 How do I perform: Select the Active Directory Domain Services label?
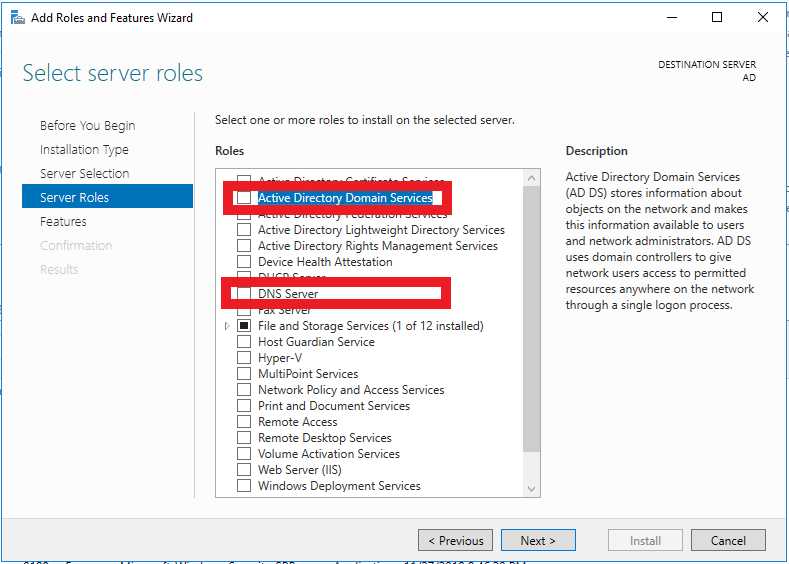pyautogui.click(x=345, y=198)
